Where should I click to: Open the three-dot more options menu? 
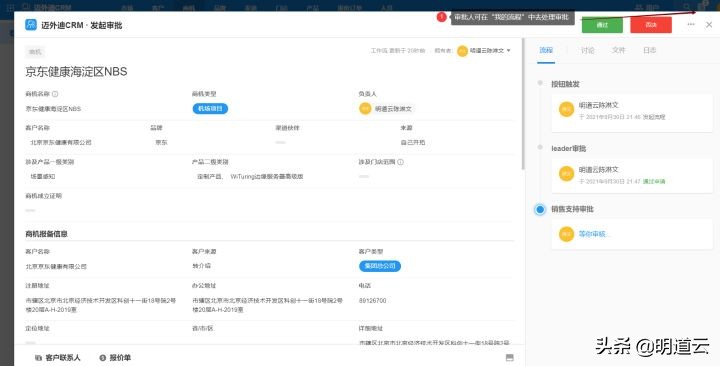click(x=691, y=24)
